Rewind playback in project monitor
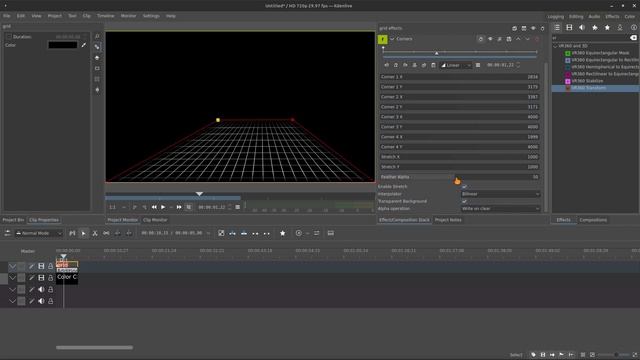This screenshot has width=640, height=360. click(154, 207)
